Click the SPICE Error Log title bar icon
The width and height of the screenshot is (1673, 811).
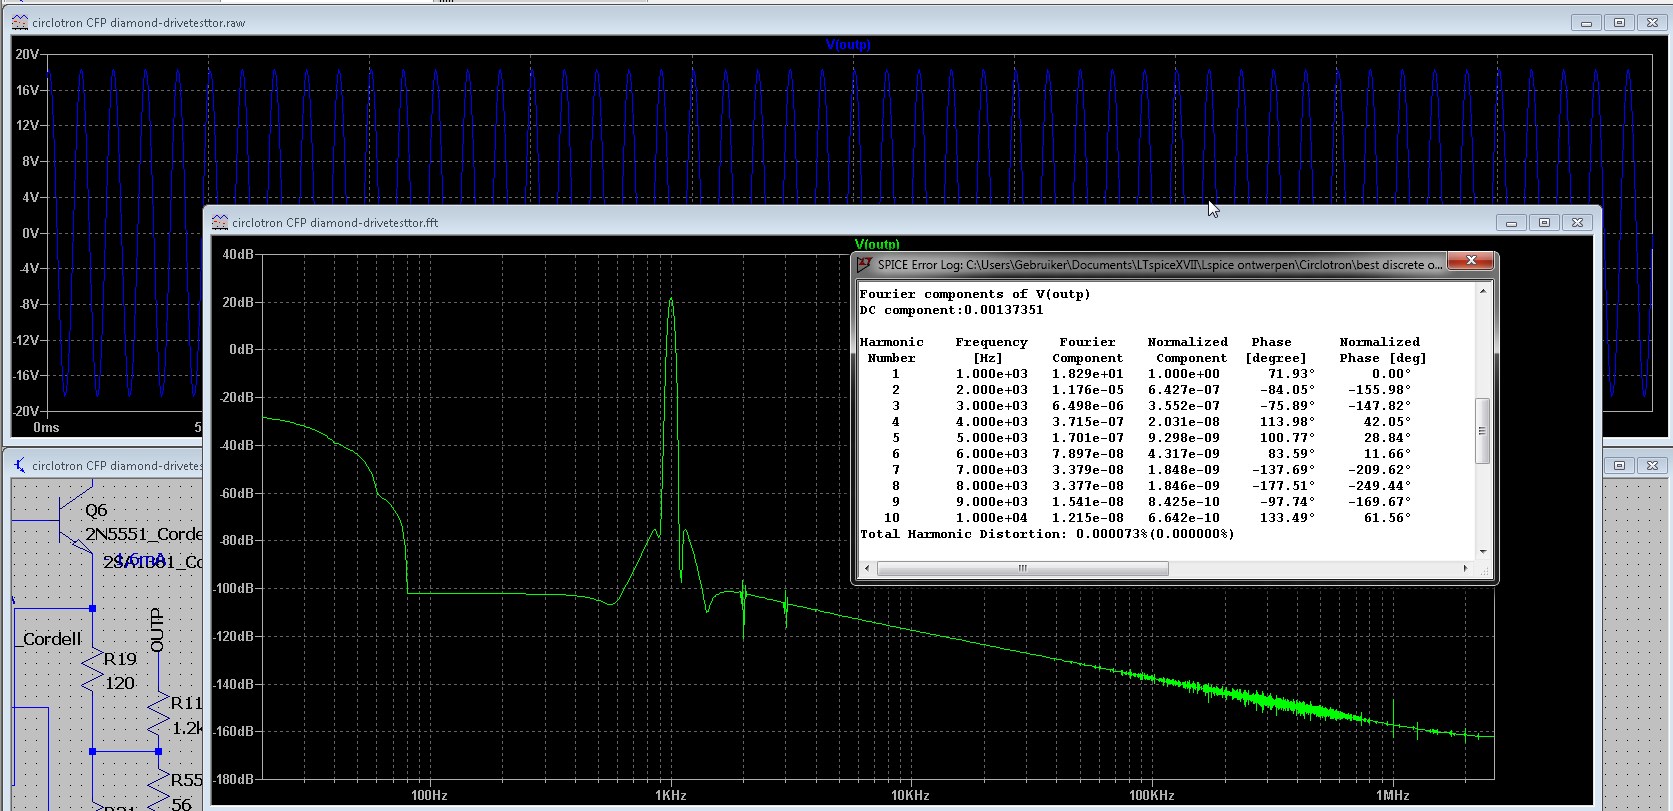coord(865,265)
